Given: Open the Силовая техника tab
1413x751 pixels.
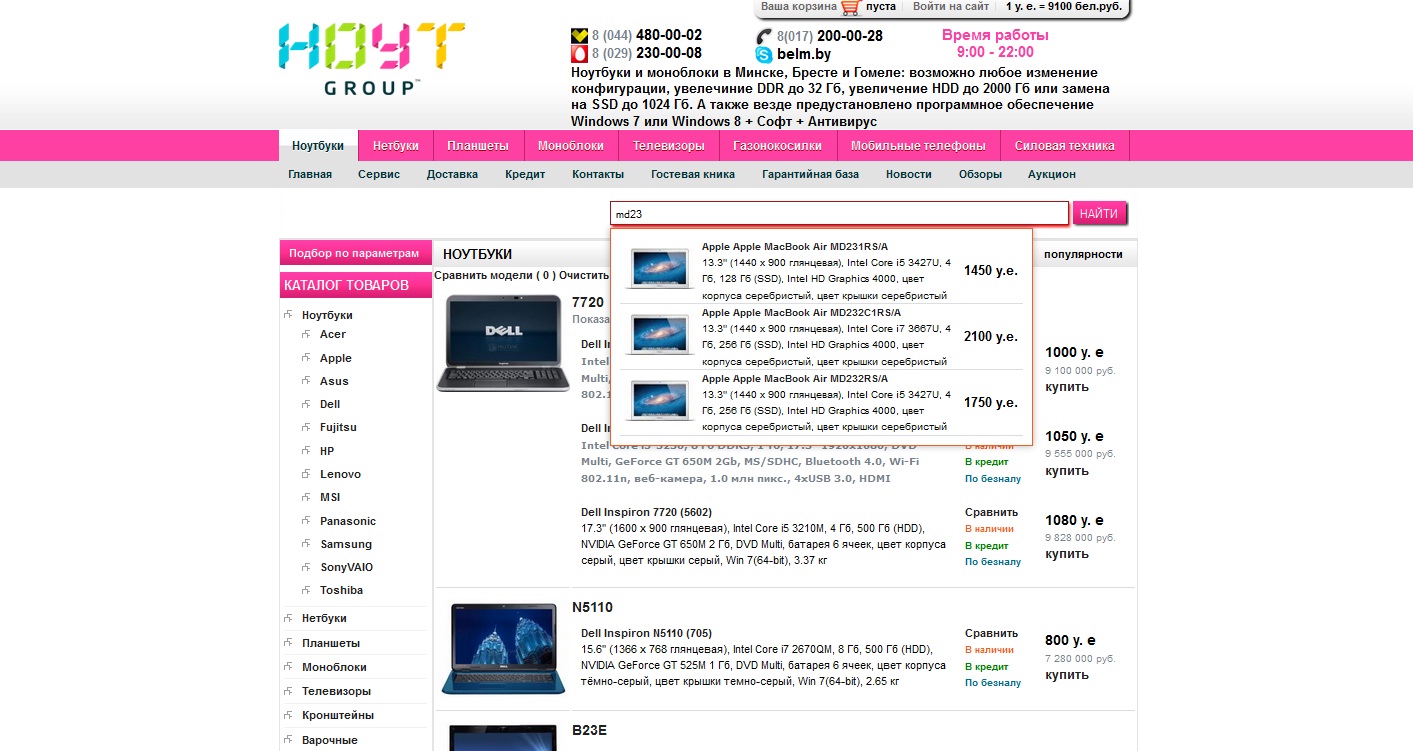Looking at the screenshot, I should coord(1065,146).
